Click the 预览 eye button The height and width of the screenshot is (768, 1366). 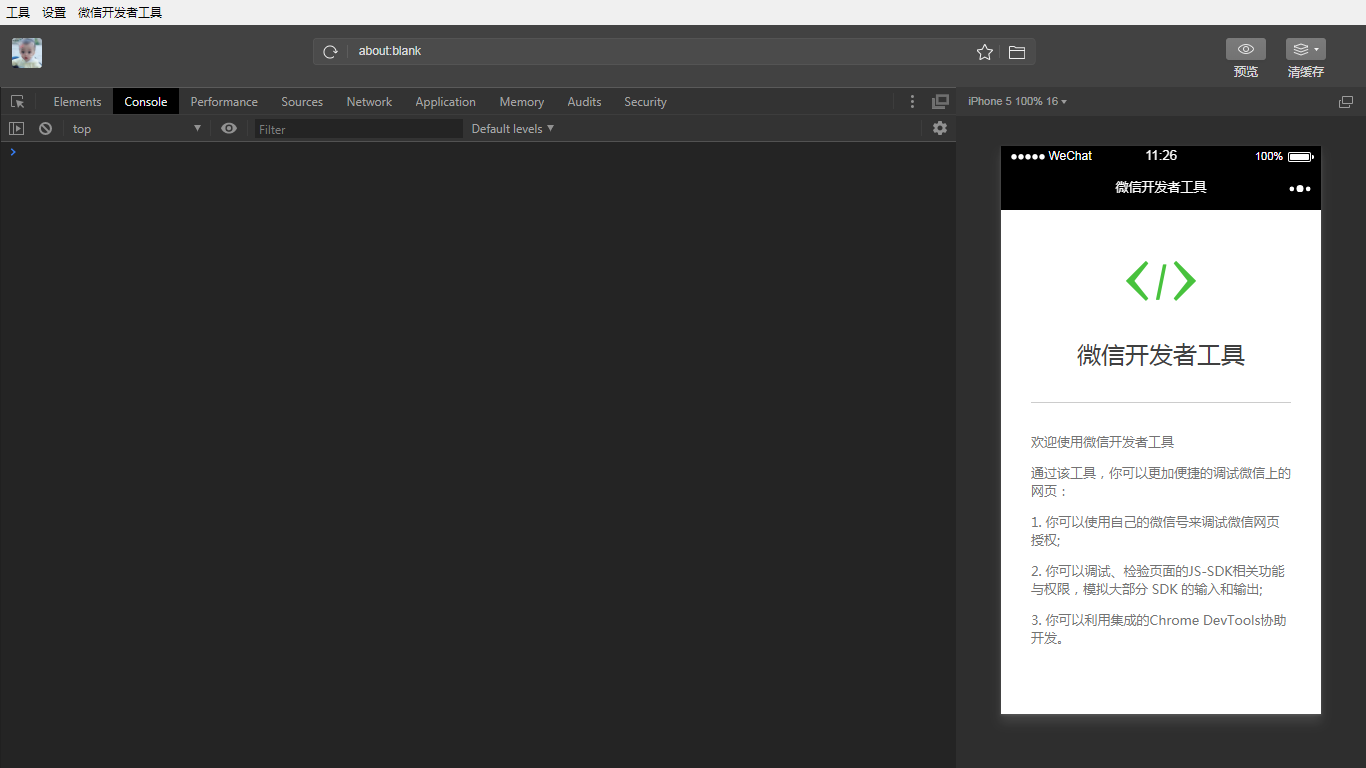1246,49
